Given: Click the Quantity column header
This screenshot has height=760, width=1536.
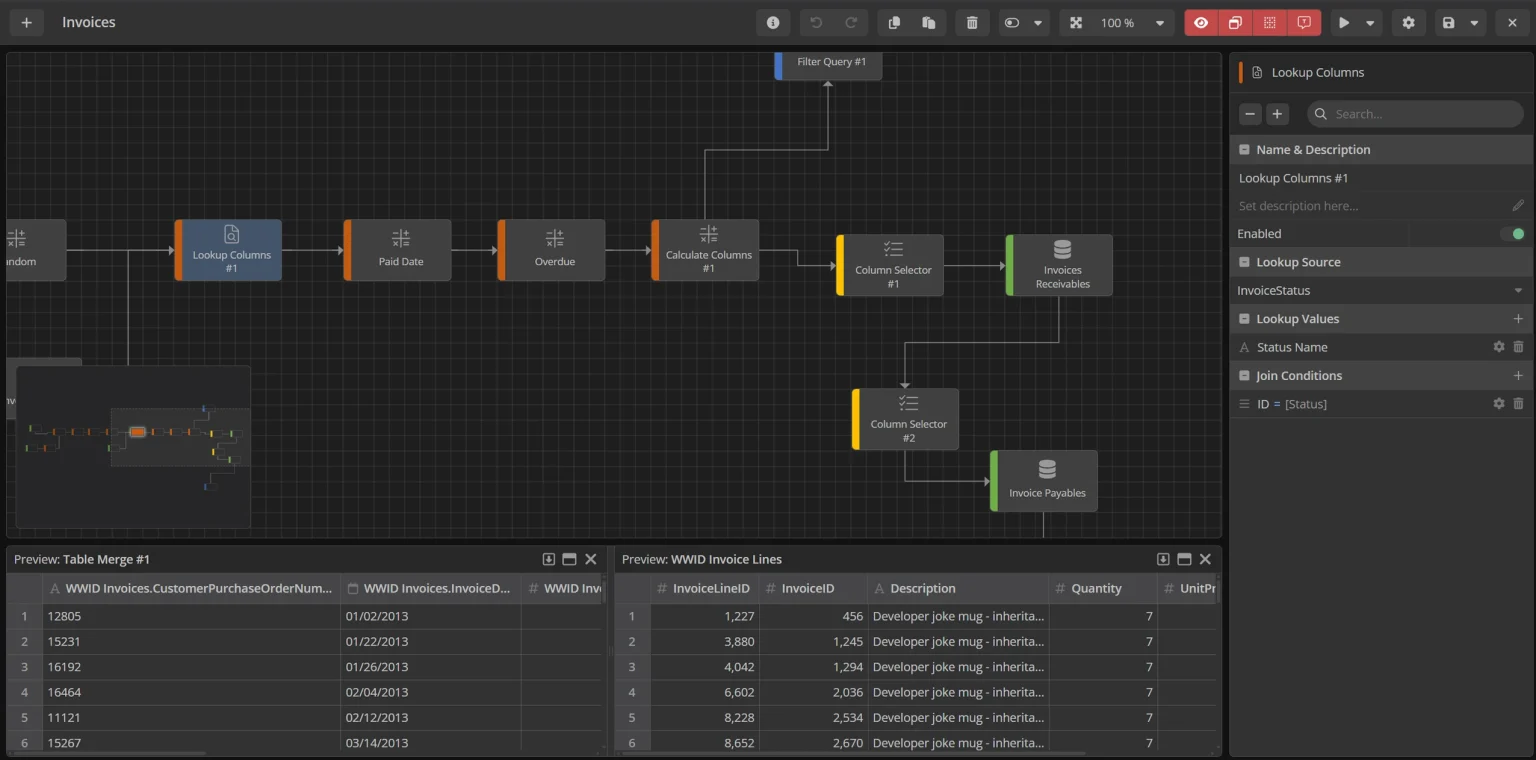Looking at the screenshot, I should pos(1103,589).
